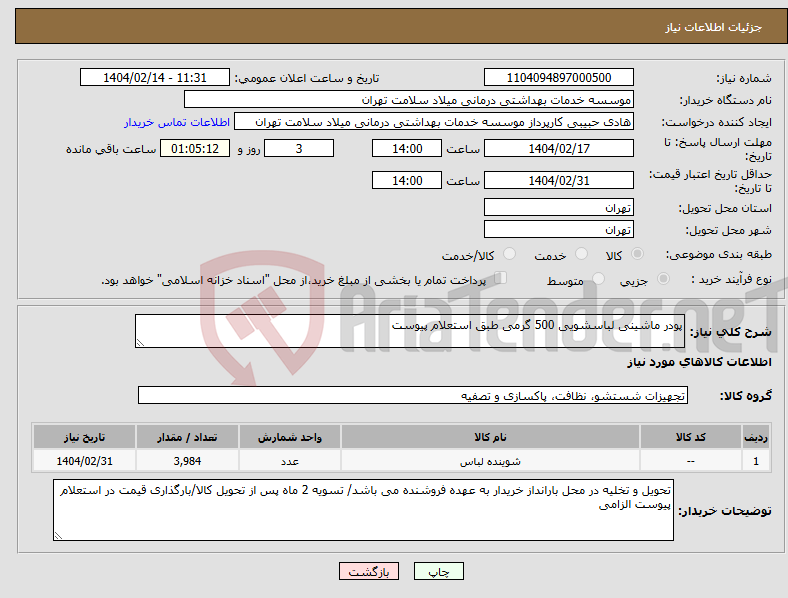Click the تاریخ نیاز column header
788x598 pixels.
point(84,437)
